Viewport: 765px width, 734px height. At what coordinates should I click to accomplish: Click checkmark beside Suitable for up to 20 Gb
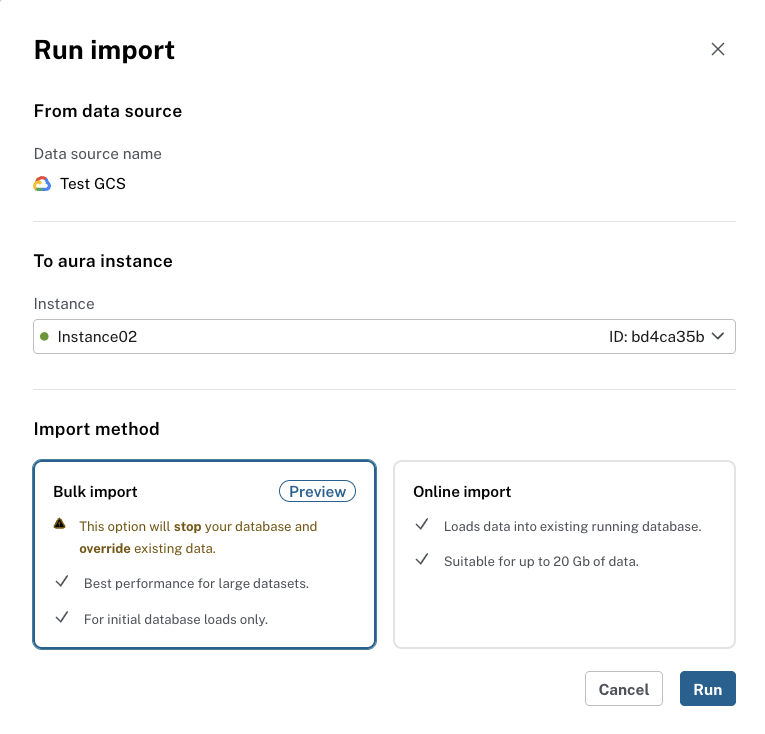click(x=422, y=559)
